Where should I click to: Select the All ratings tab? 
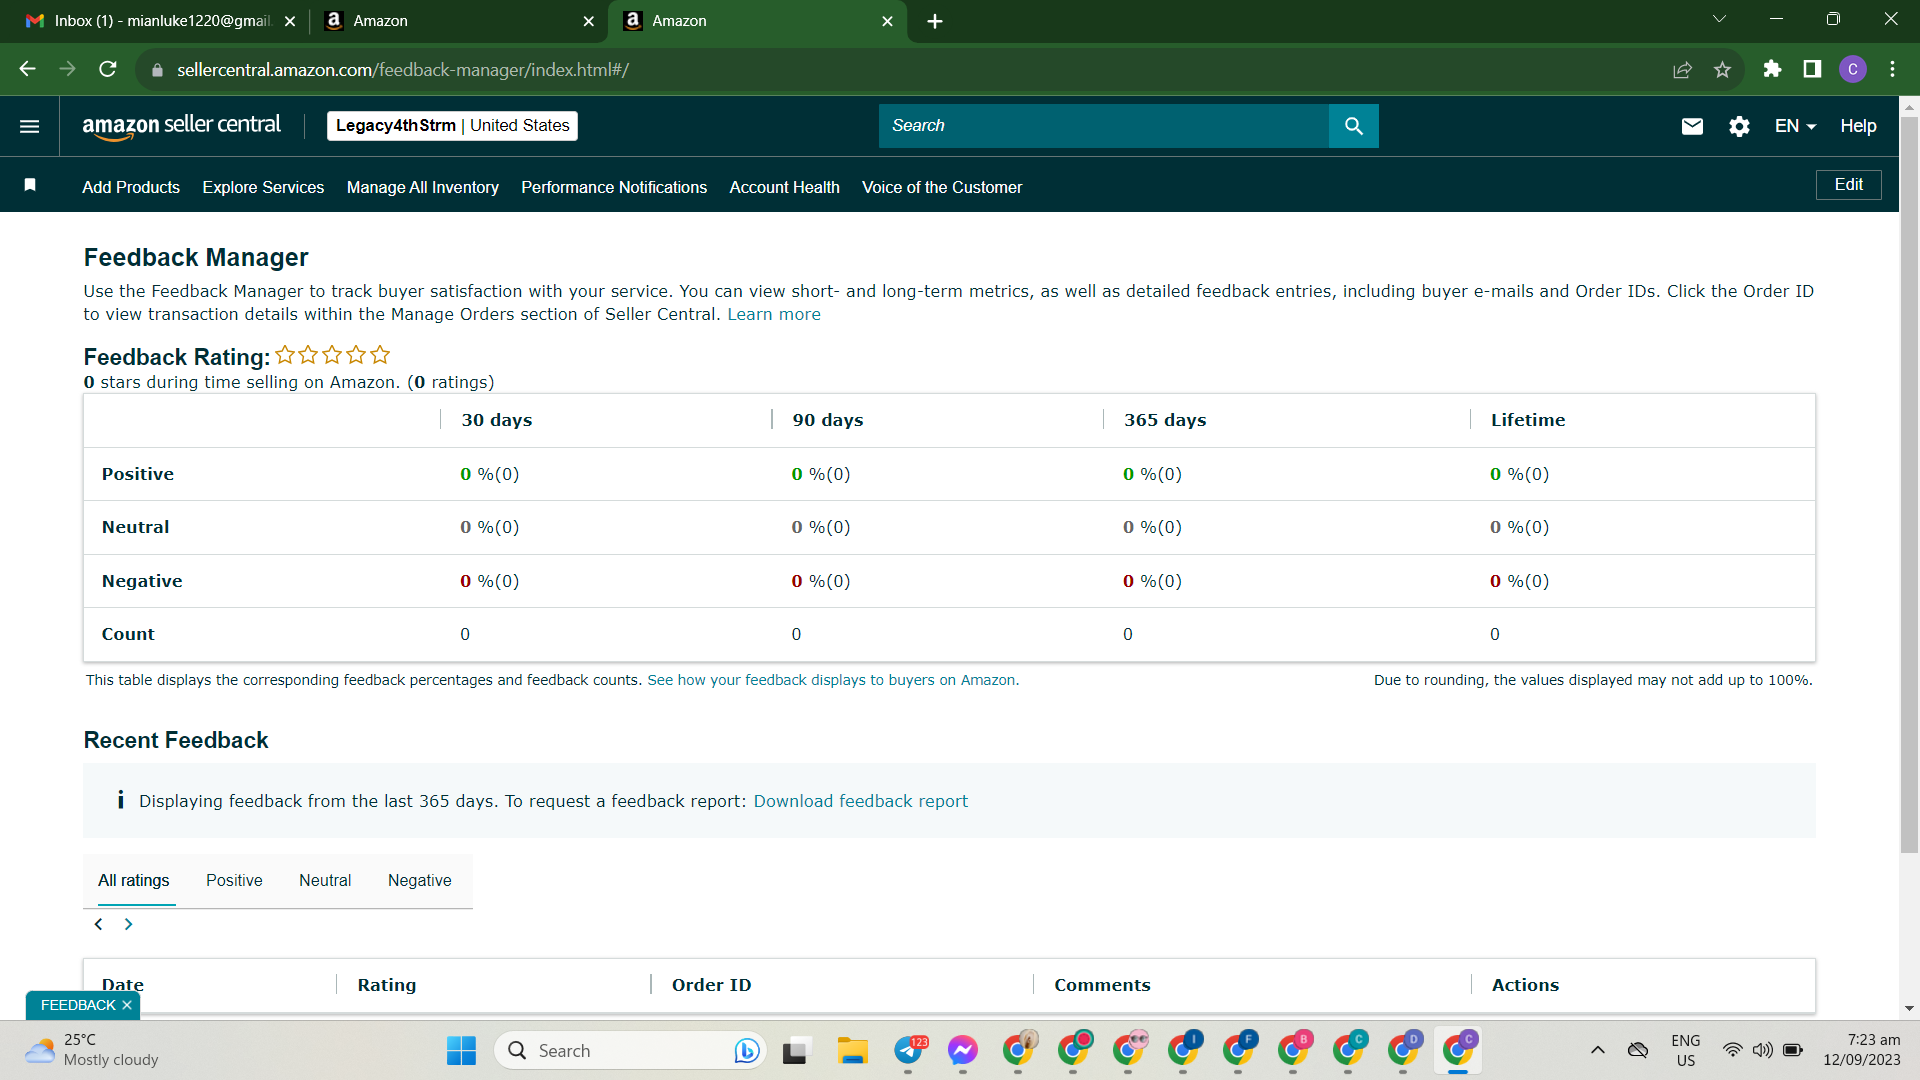point(133,881)
